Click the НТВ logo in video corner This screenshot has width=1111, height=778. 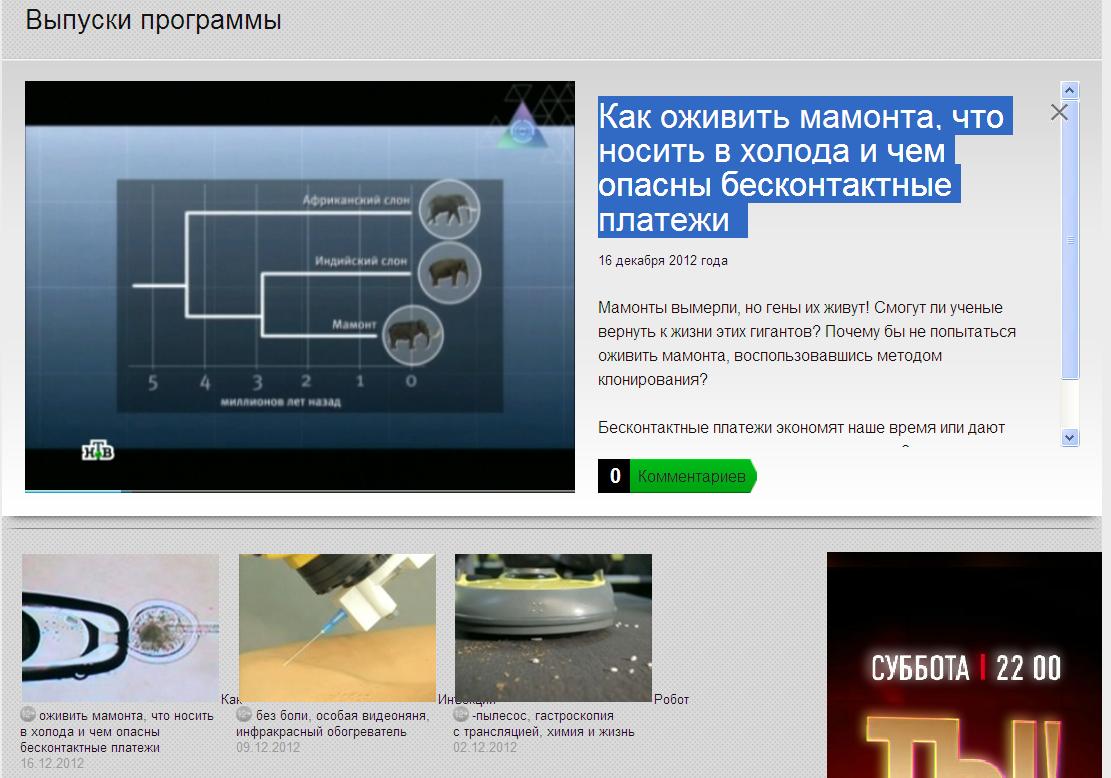tap(98, 451)
